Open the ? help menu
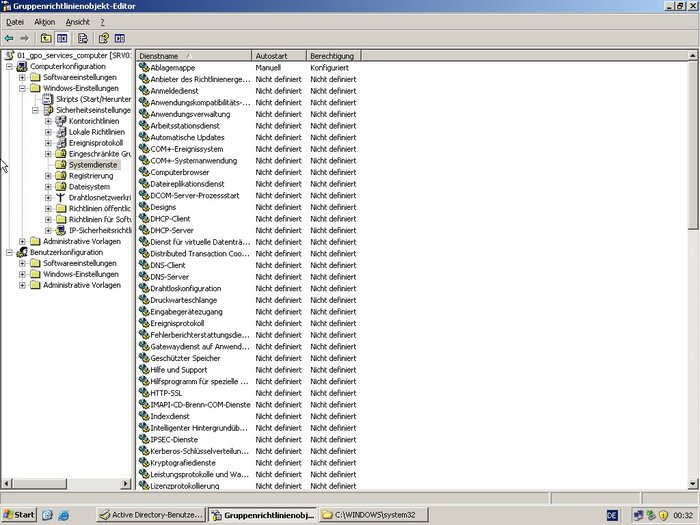This screenshot has width=700, height=525. (x=102, y=22)
